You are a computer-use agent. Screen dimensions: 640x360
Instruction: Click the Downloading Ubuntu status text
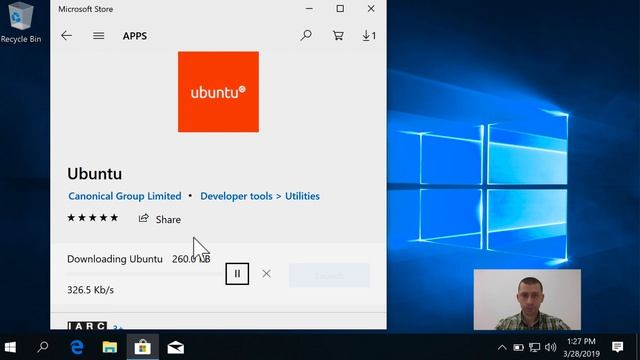pos(115,259)
